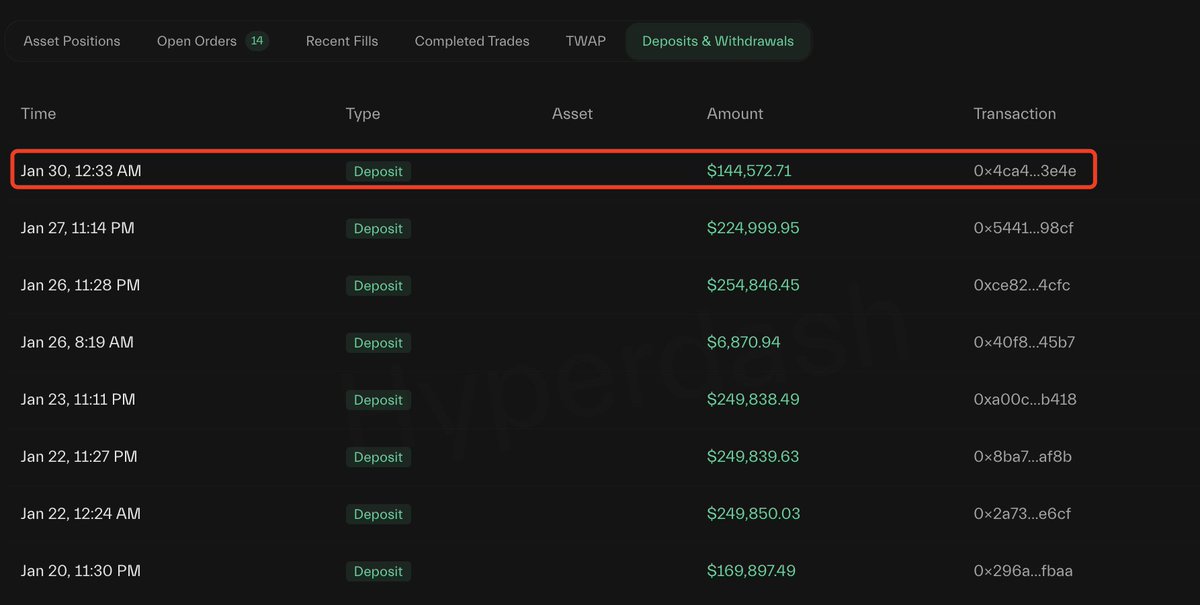Screen dimensions: 1200x605
Task: Open transaction 0x2a73...e6cf link
Action: (x=1022, y=513)
